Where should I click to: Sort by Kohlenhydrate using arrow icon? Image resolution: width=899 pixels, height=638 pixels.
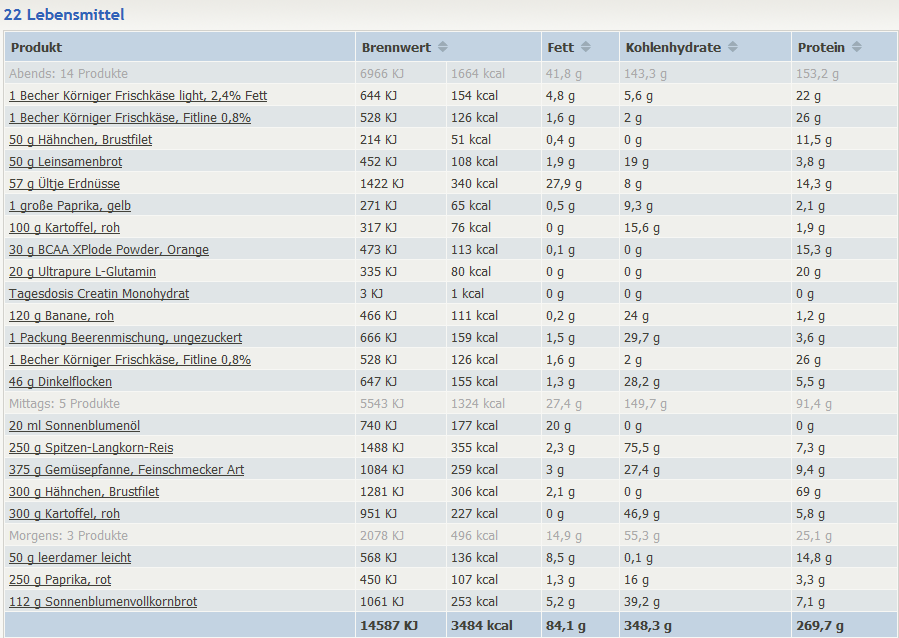[732, 47]
